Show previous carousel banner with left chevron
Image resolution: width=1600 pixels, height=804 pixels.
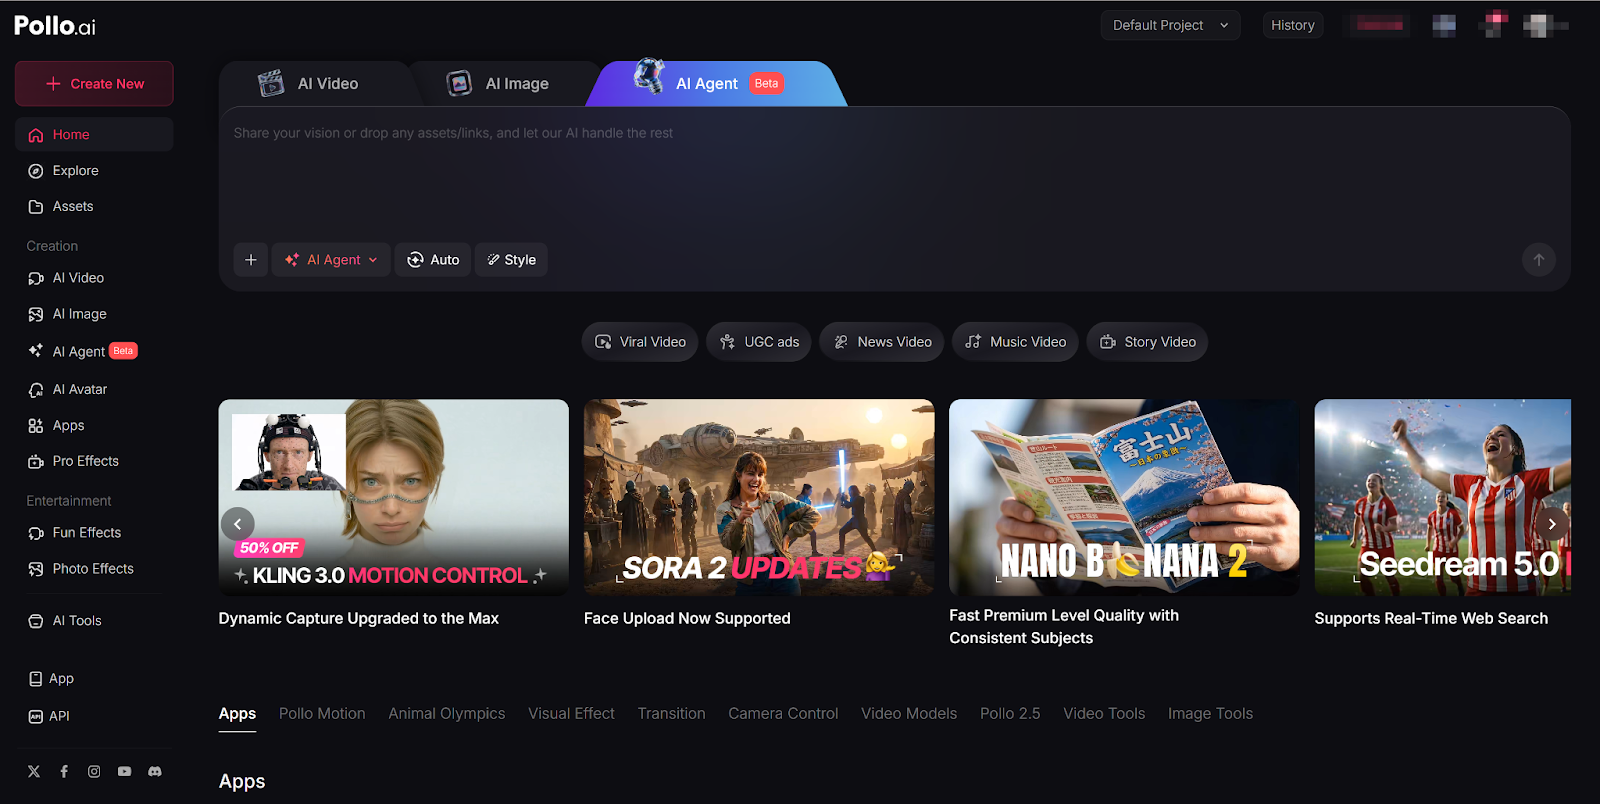(x=237, y=524)
